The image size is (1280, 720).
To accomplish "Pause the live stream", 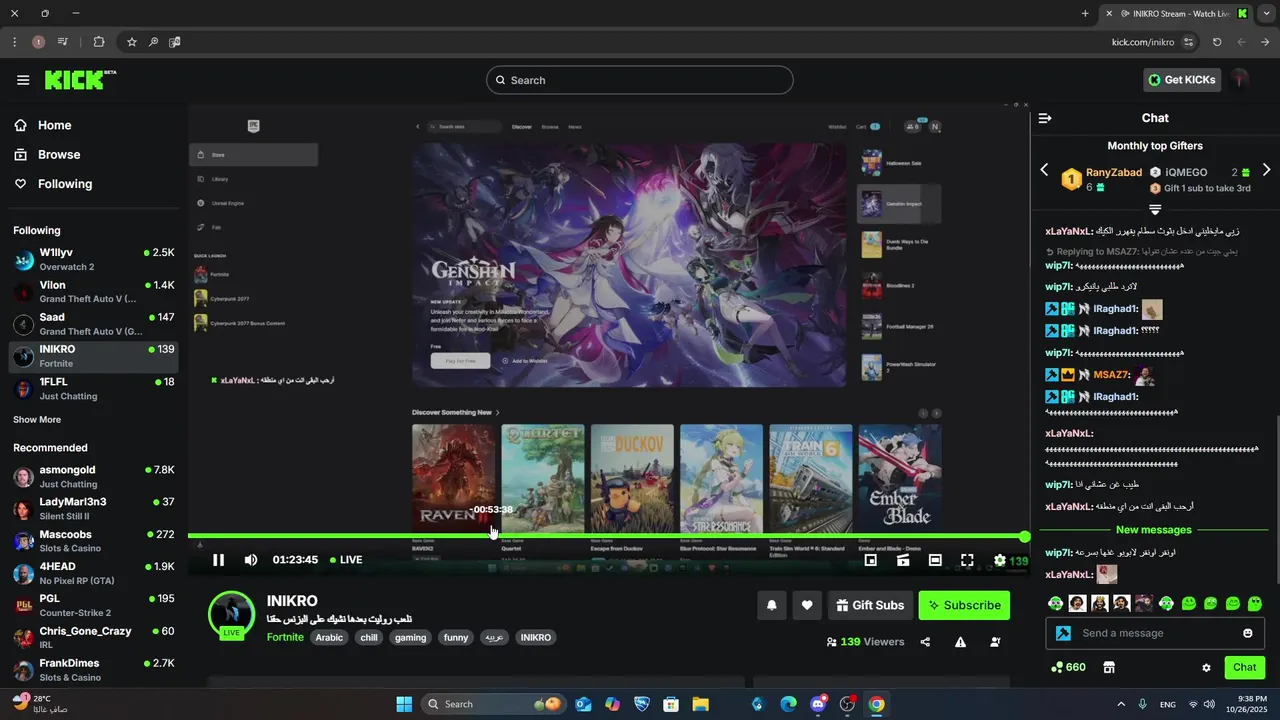I will pyautogui.click(x=218, y=560).
